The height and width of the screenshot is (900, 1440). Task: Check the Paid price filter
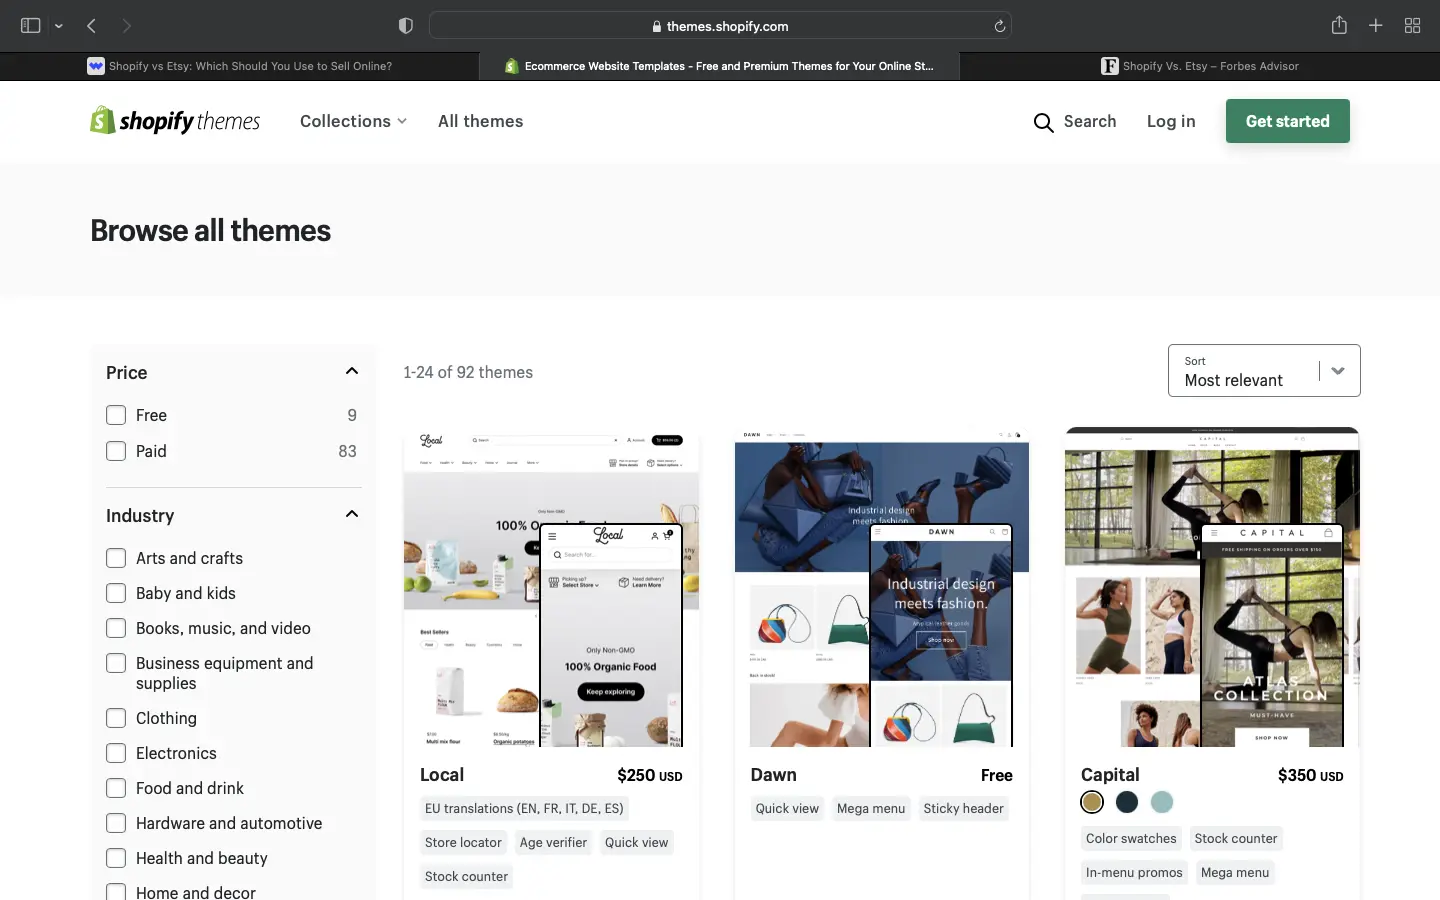(116, 451)
